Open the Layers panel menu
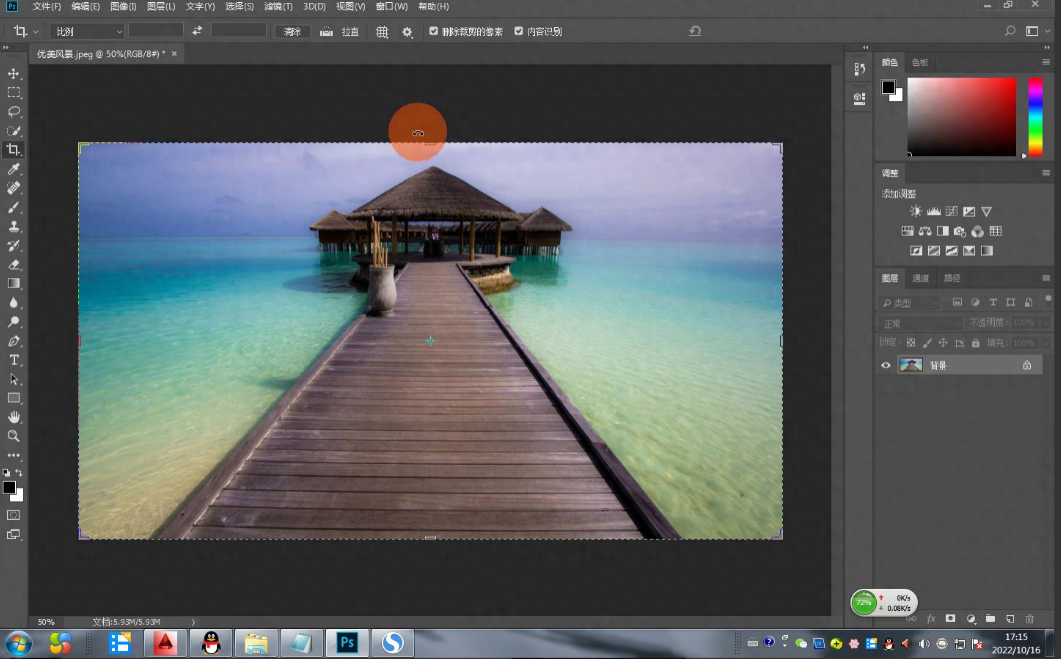 click(x=1046, y=277)
